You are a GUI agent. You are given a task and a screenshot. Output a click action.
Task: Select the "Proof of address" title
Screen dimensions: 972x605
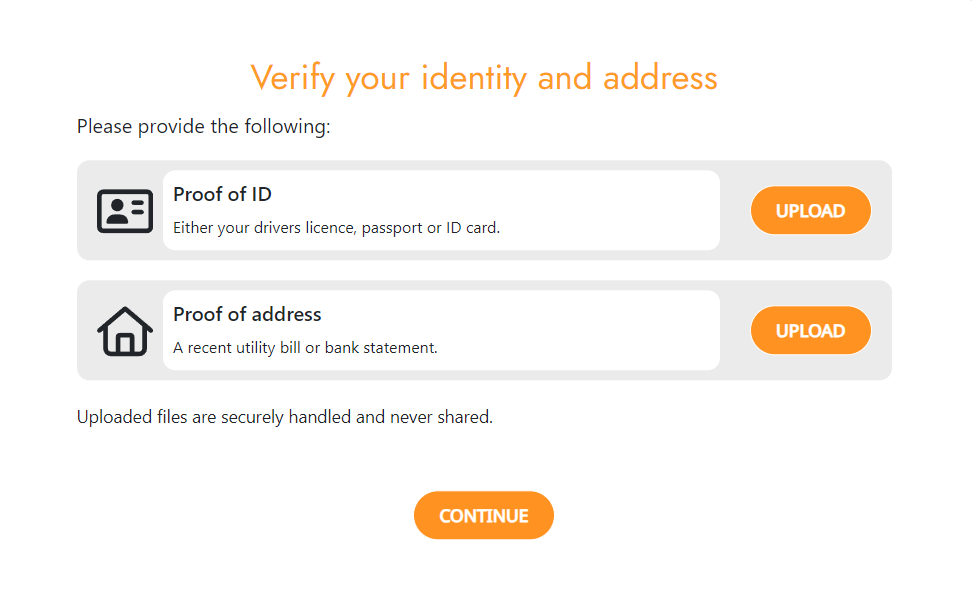(247, 314)
